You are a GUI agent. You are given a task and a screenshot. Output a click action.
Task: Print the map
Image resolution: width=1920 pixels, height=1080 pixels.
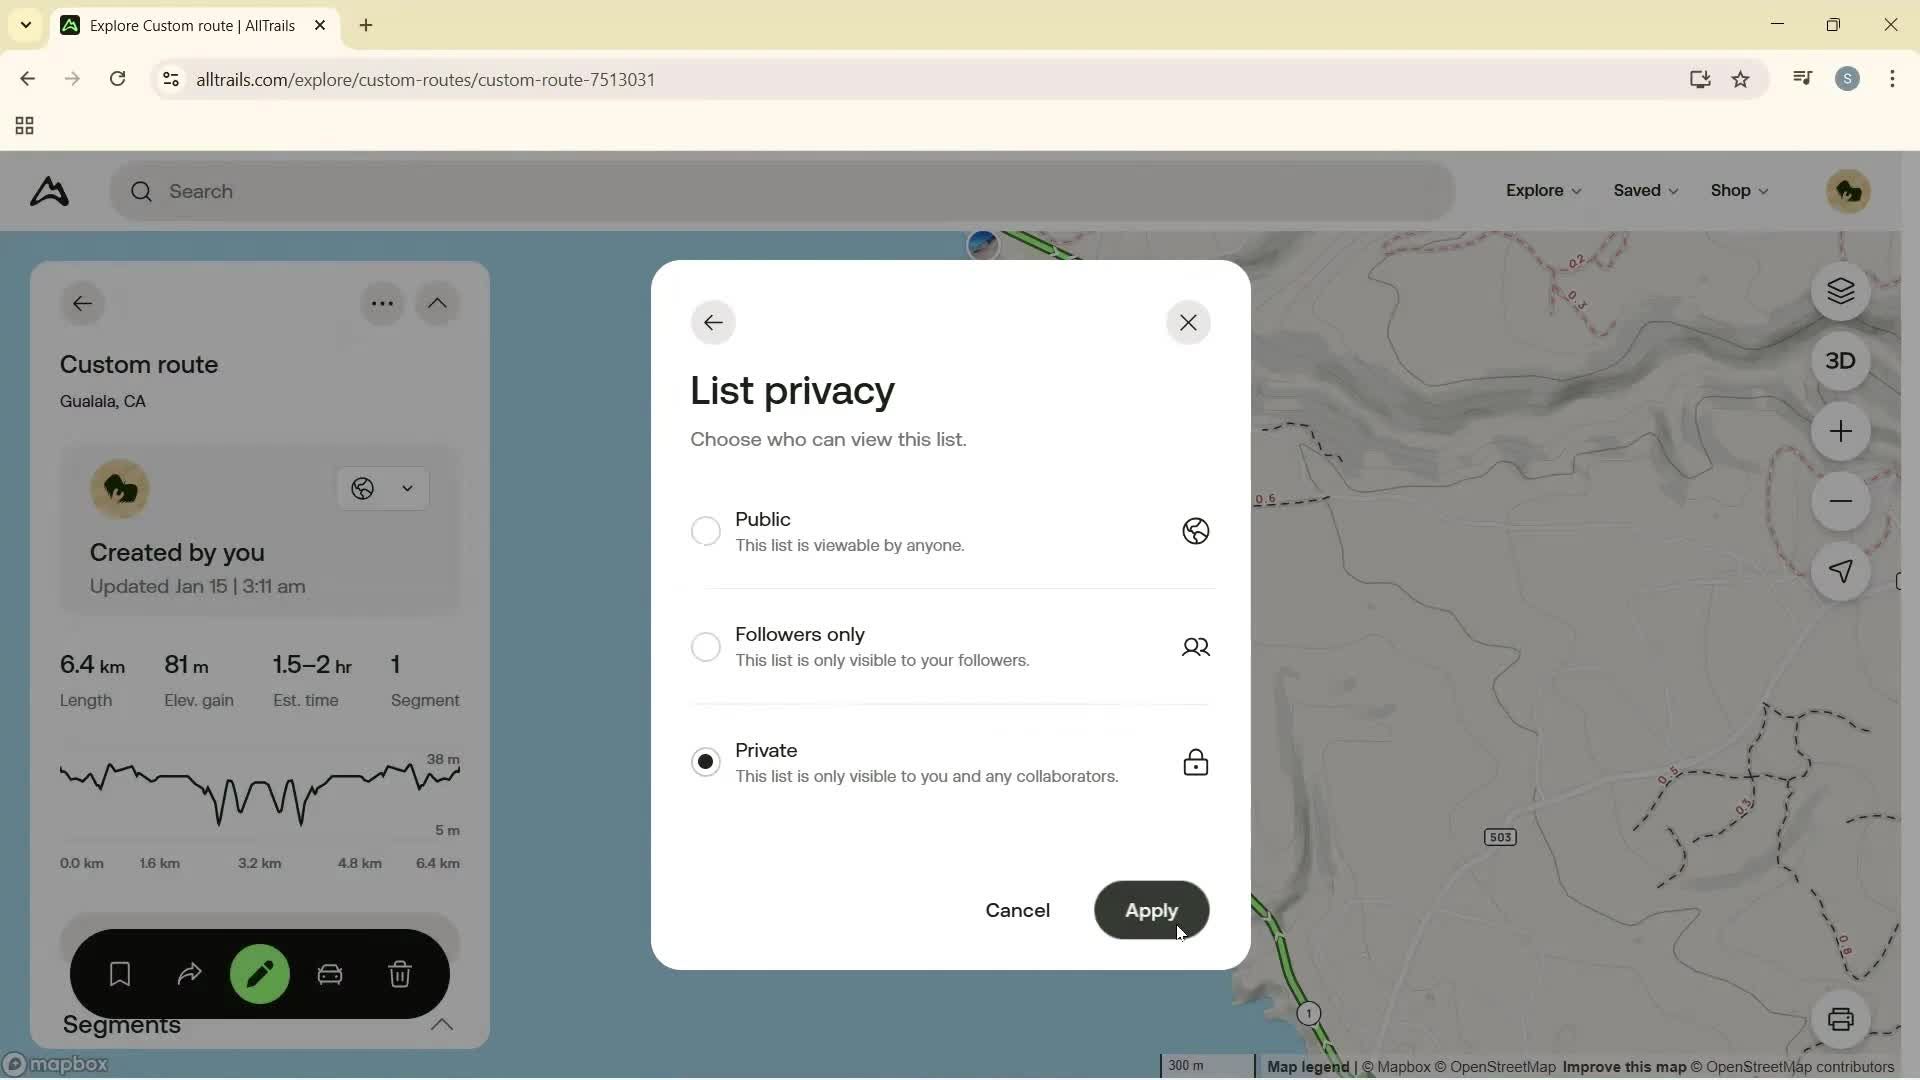1843,1019
